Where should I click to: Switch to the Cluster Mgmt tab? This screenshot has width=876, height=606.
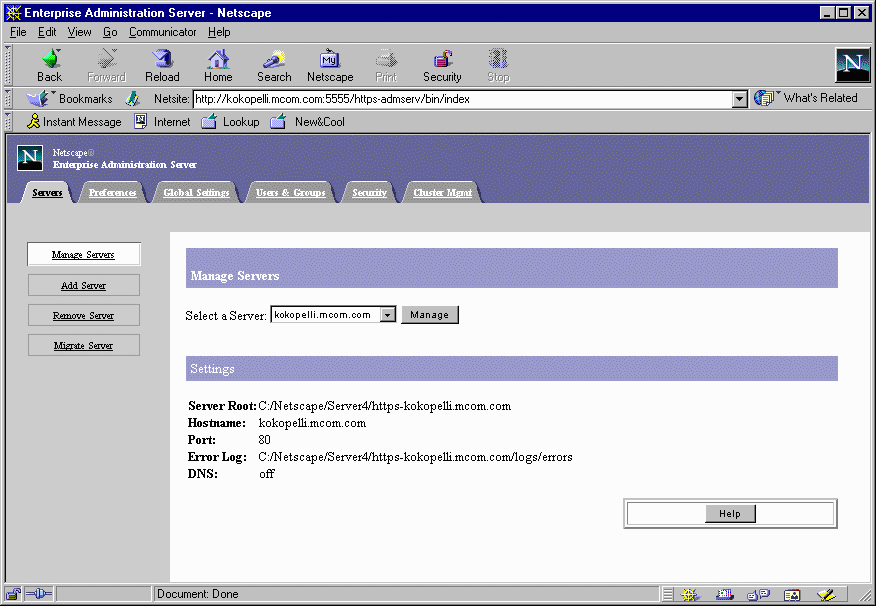tap(442, 193)
